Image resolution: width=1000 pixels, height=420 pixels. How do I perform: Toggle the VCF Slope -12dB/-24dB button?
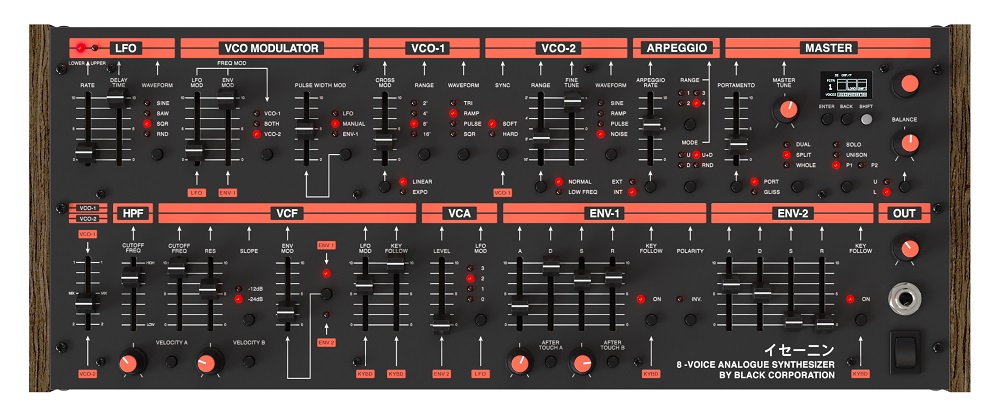point(249,319)
